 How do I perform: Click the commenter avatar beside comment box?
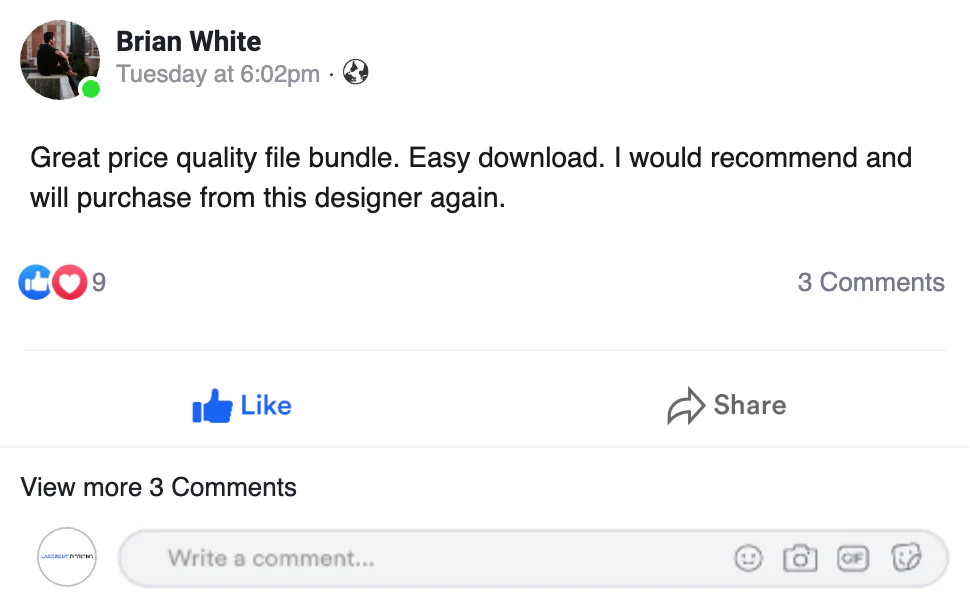pyautogui.click(x=67, y=556)
